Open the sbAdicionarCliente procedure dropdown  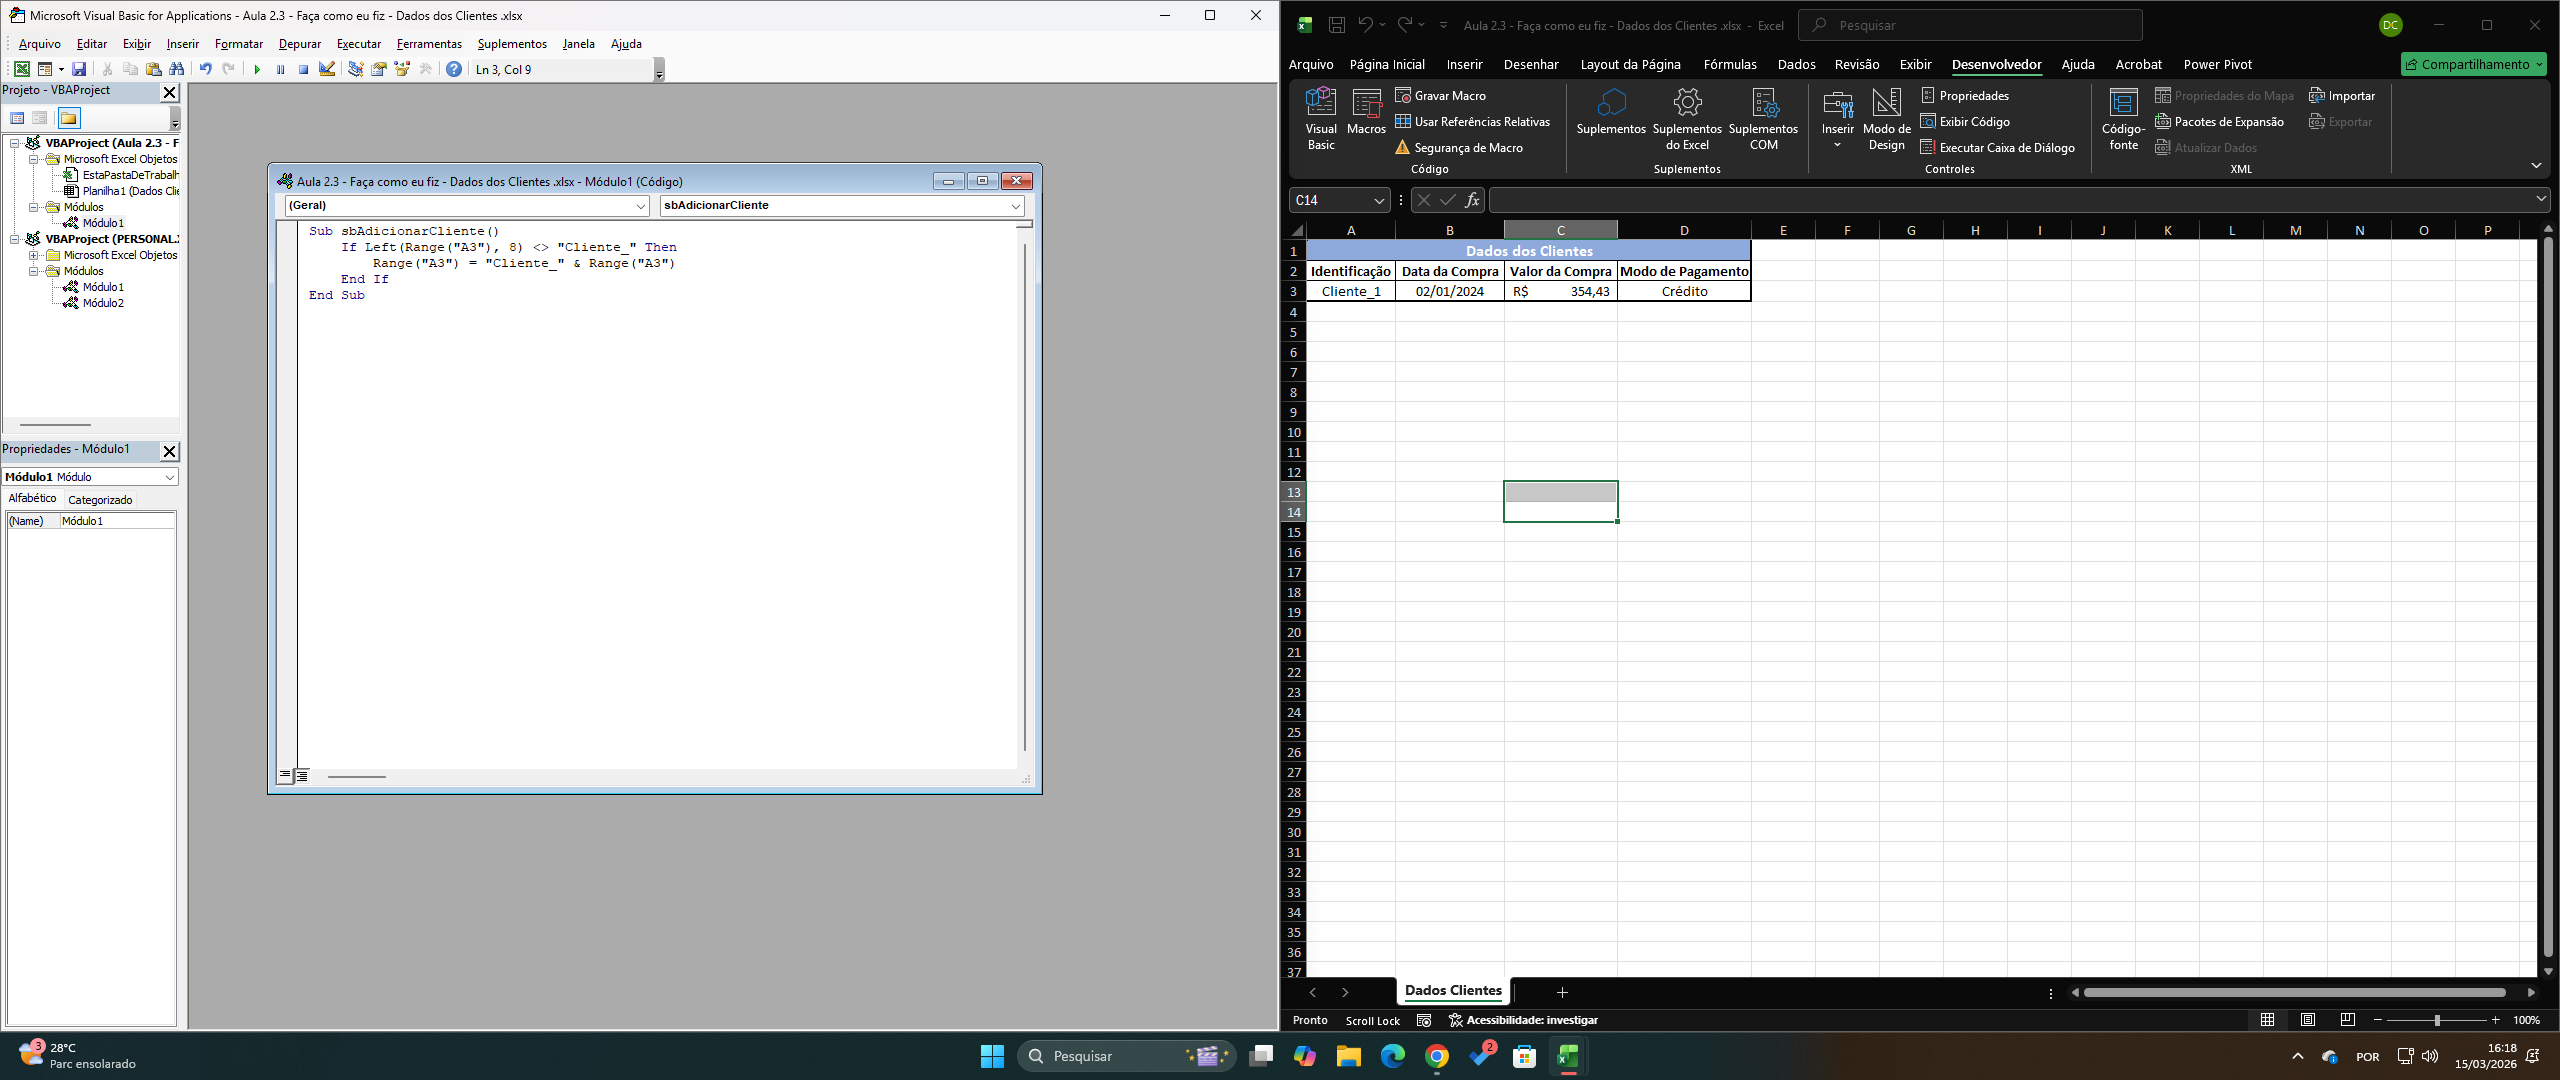click(842, 206)
